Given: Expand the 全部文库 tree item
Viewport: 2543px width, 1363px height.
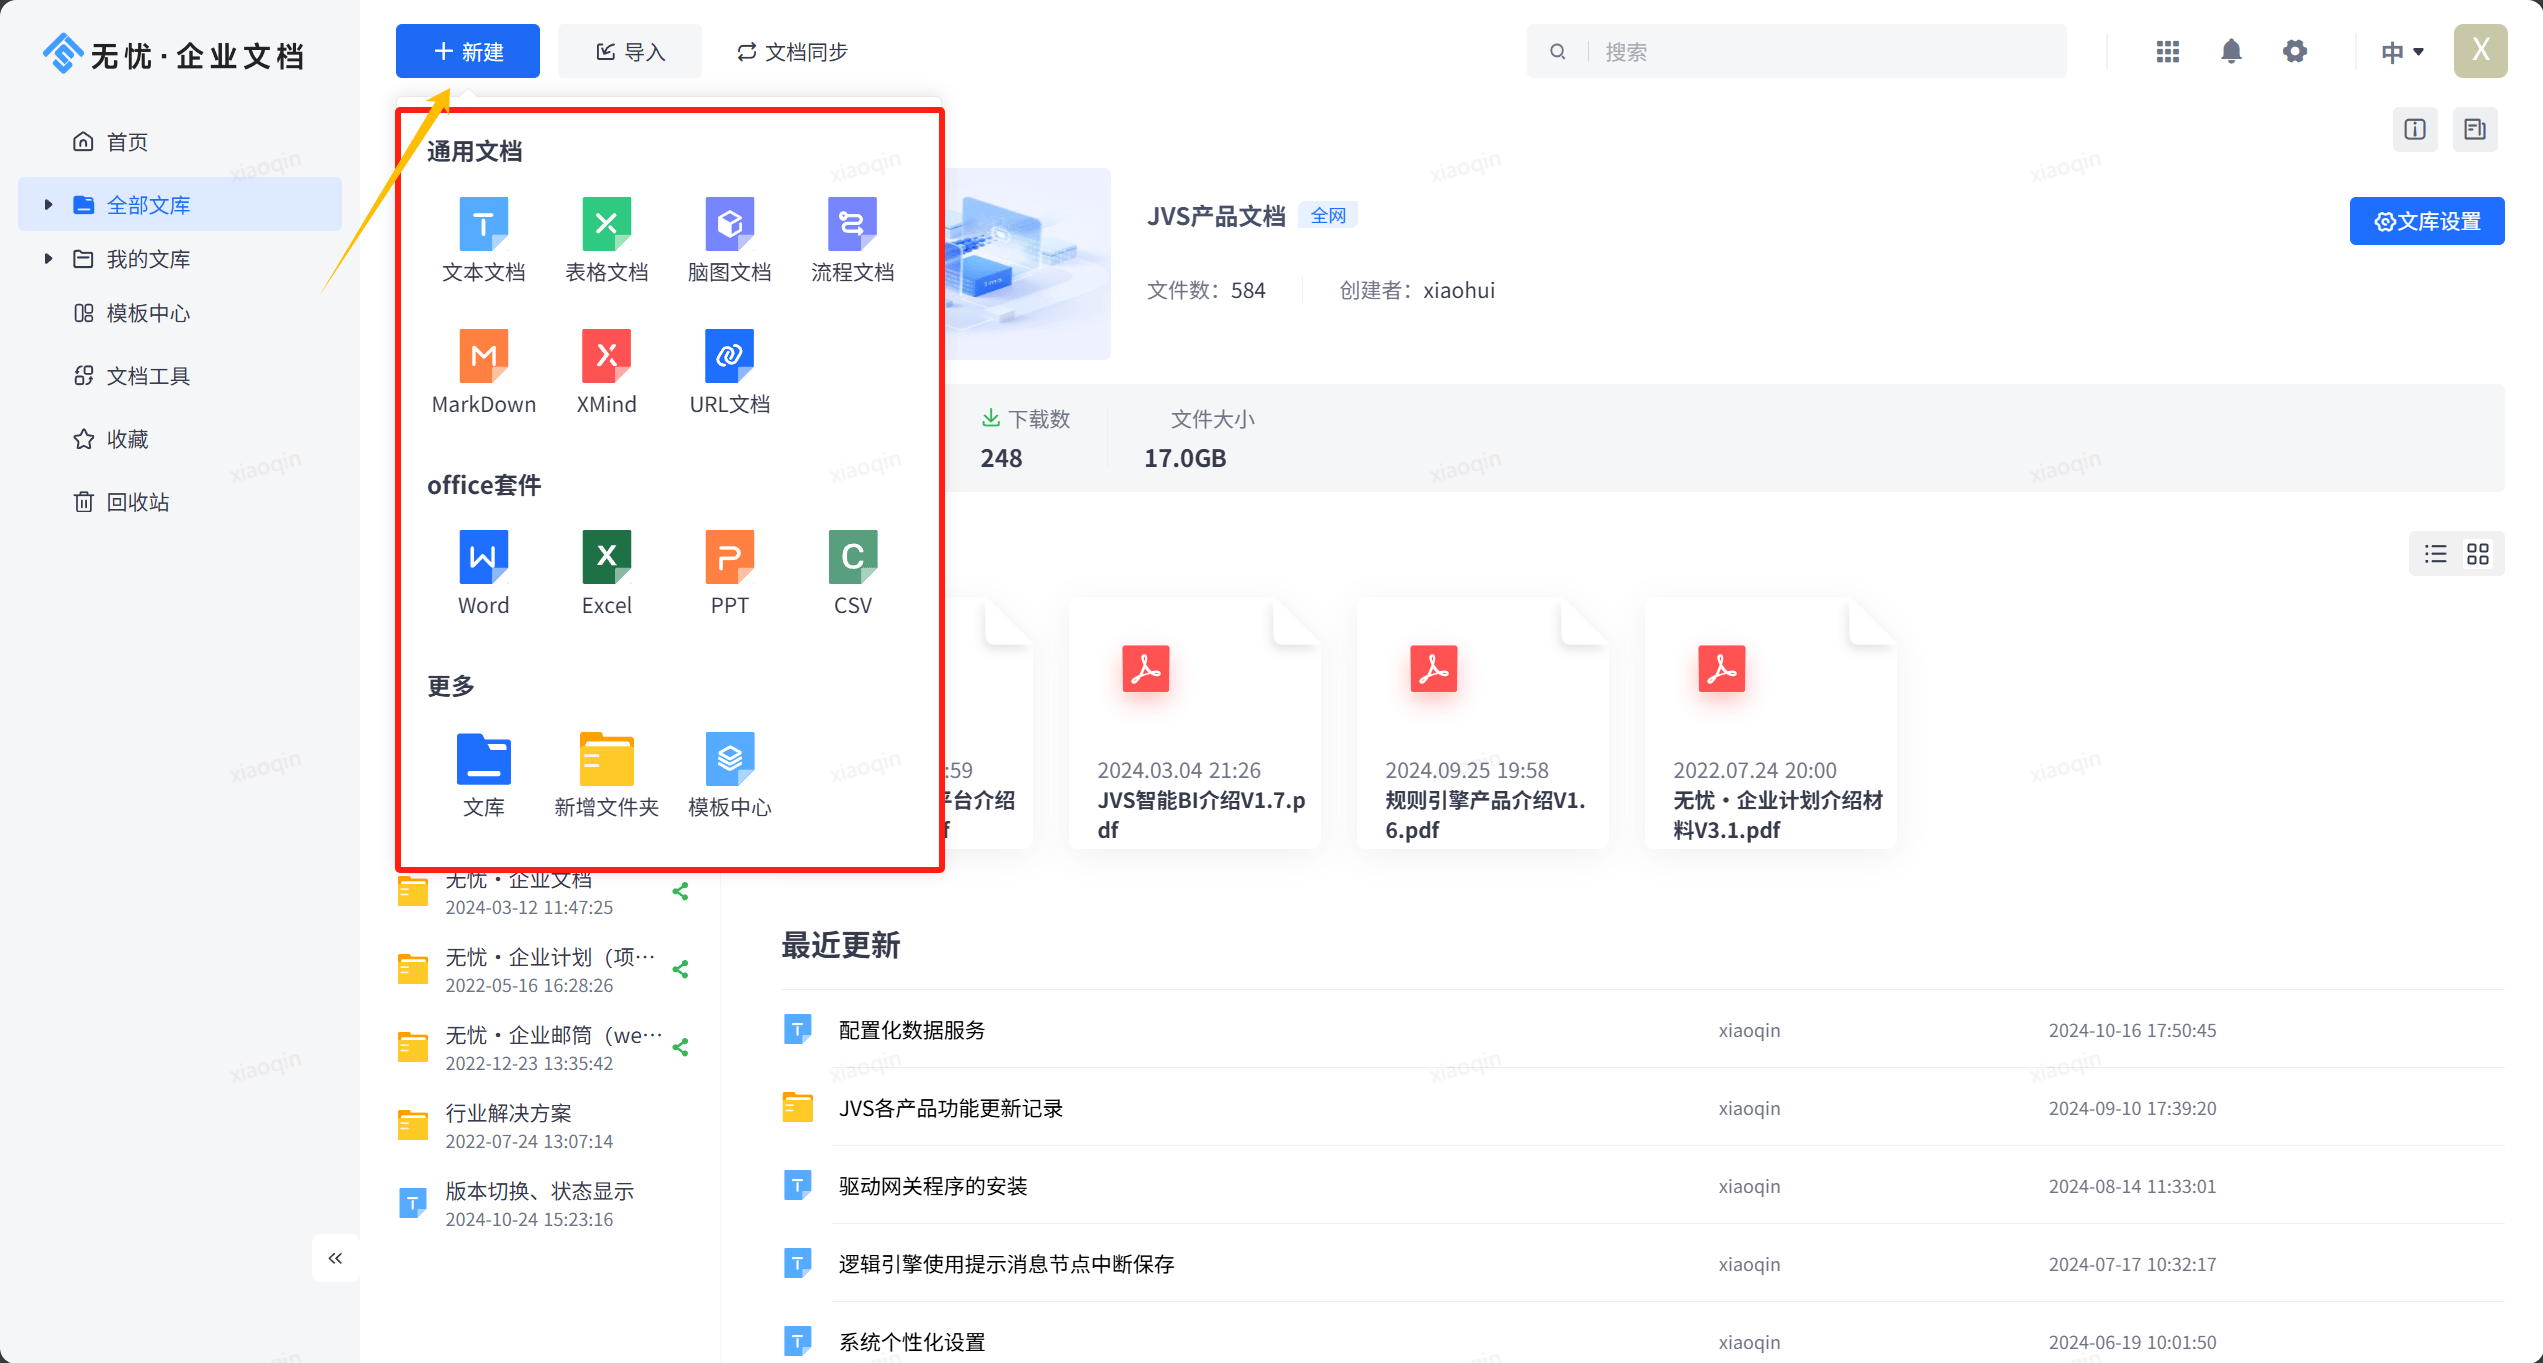Looking at the screenshot, I should pyautogui.click(x=47, y=203).
